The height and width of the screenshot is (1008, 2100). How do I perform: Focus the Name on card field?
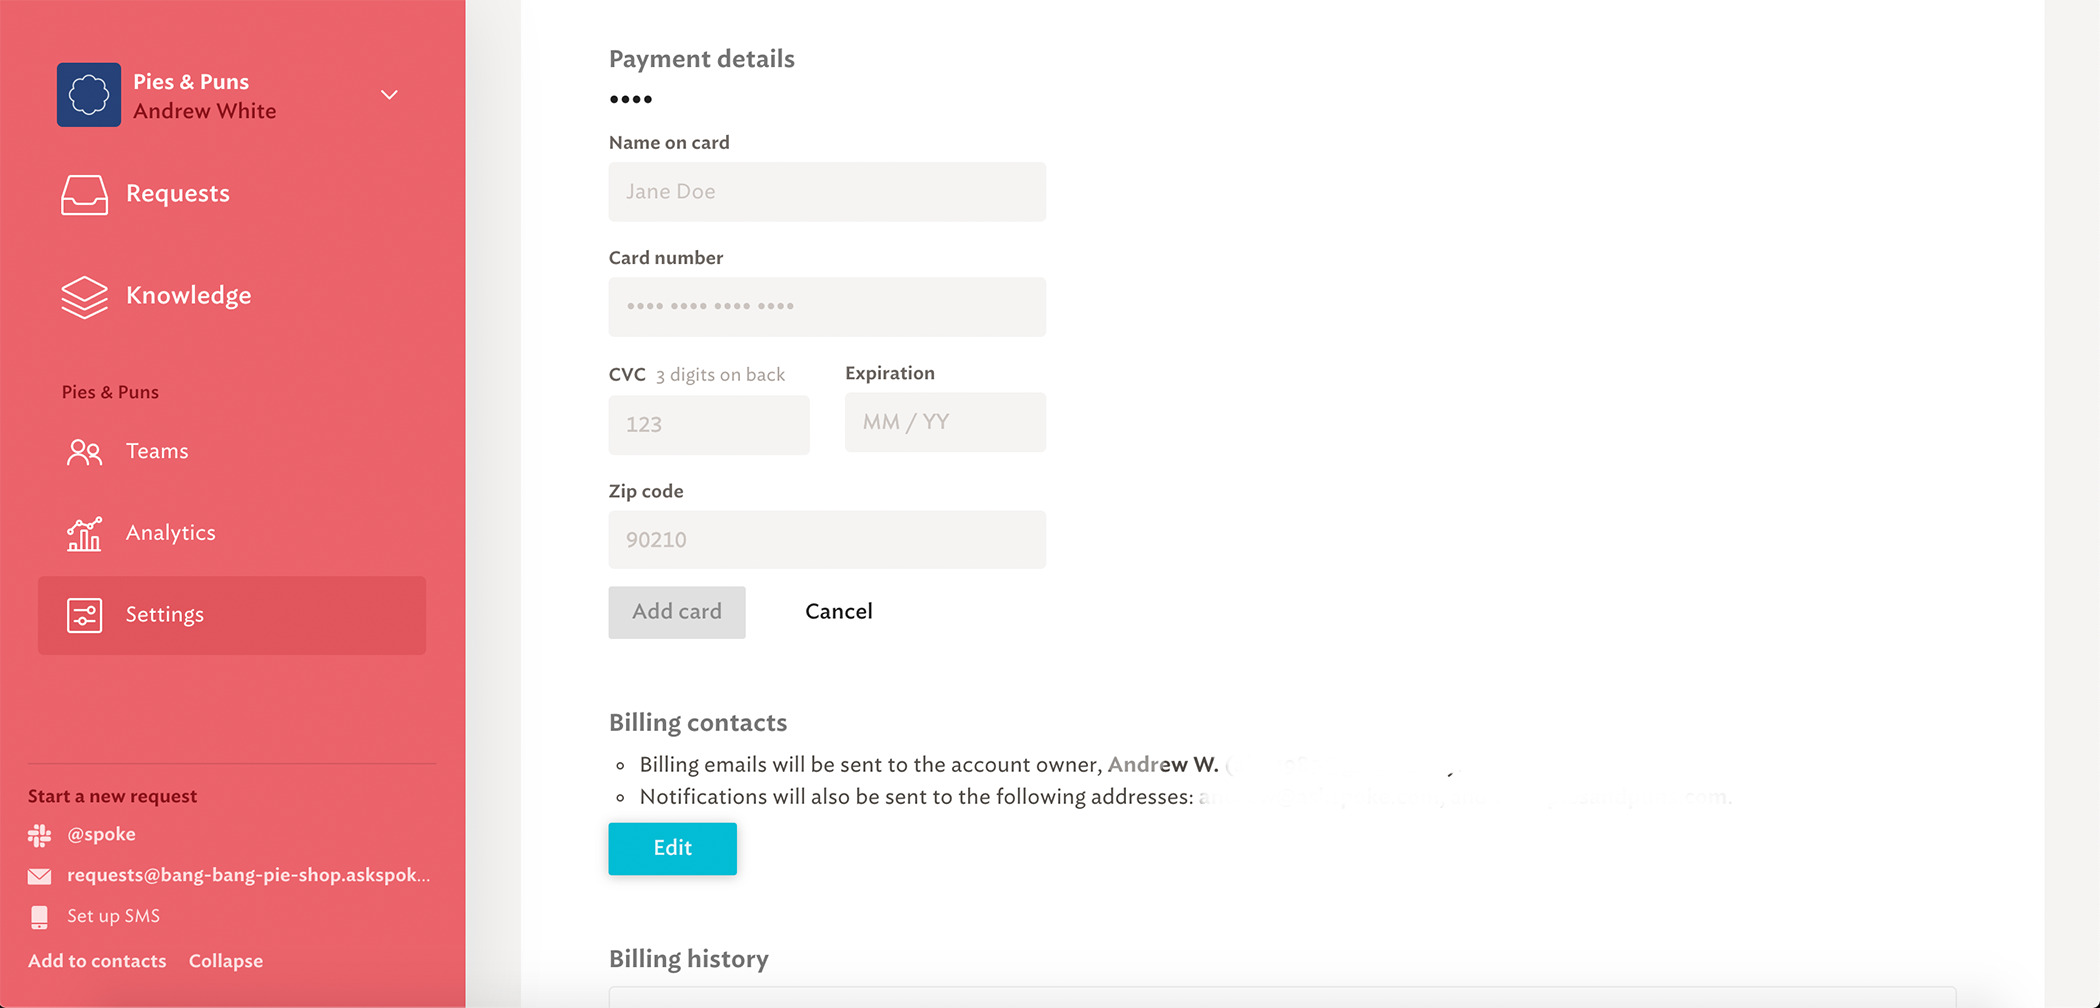click(827, 192)
